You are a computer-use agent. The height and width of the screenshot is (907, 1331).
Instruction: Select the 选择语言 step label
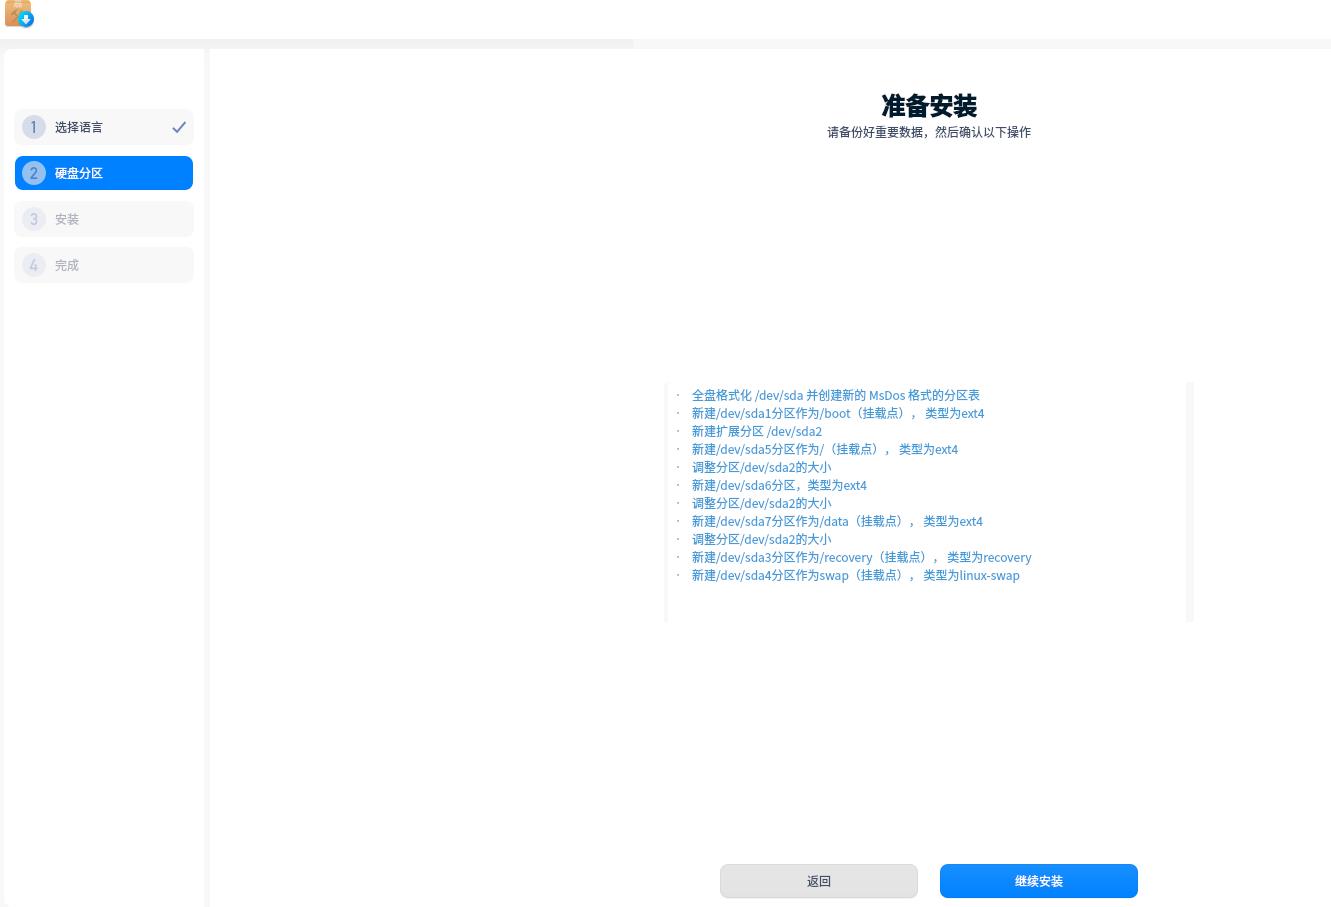tap(79, 127)
